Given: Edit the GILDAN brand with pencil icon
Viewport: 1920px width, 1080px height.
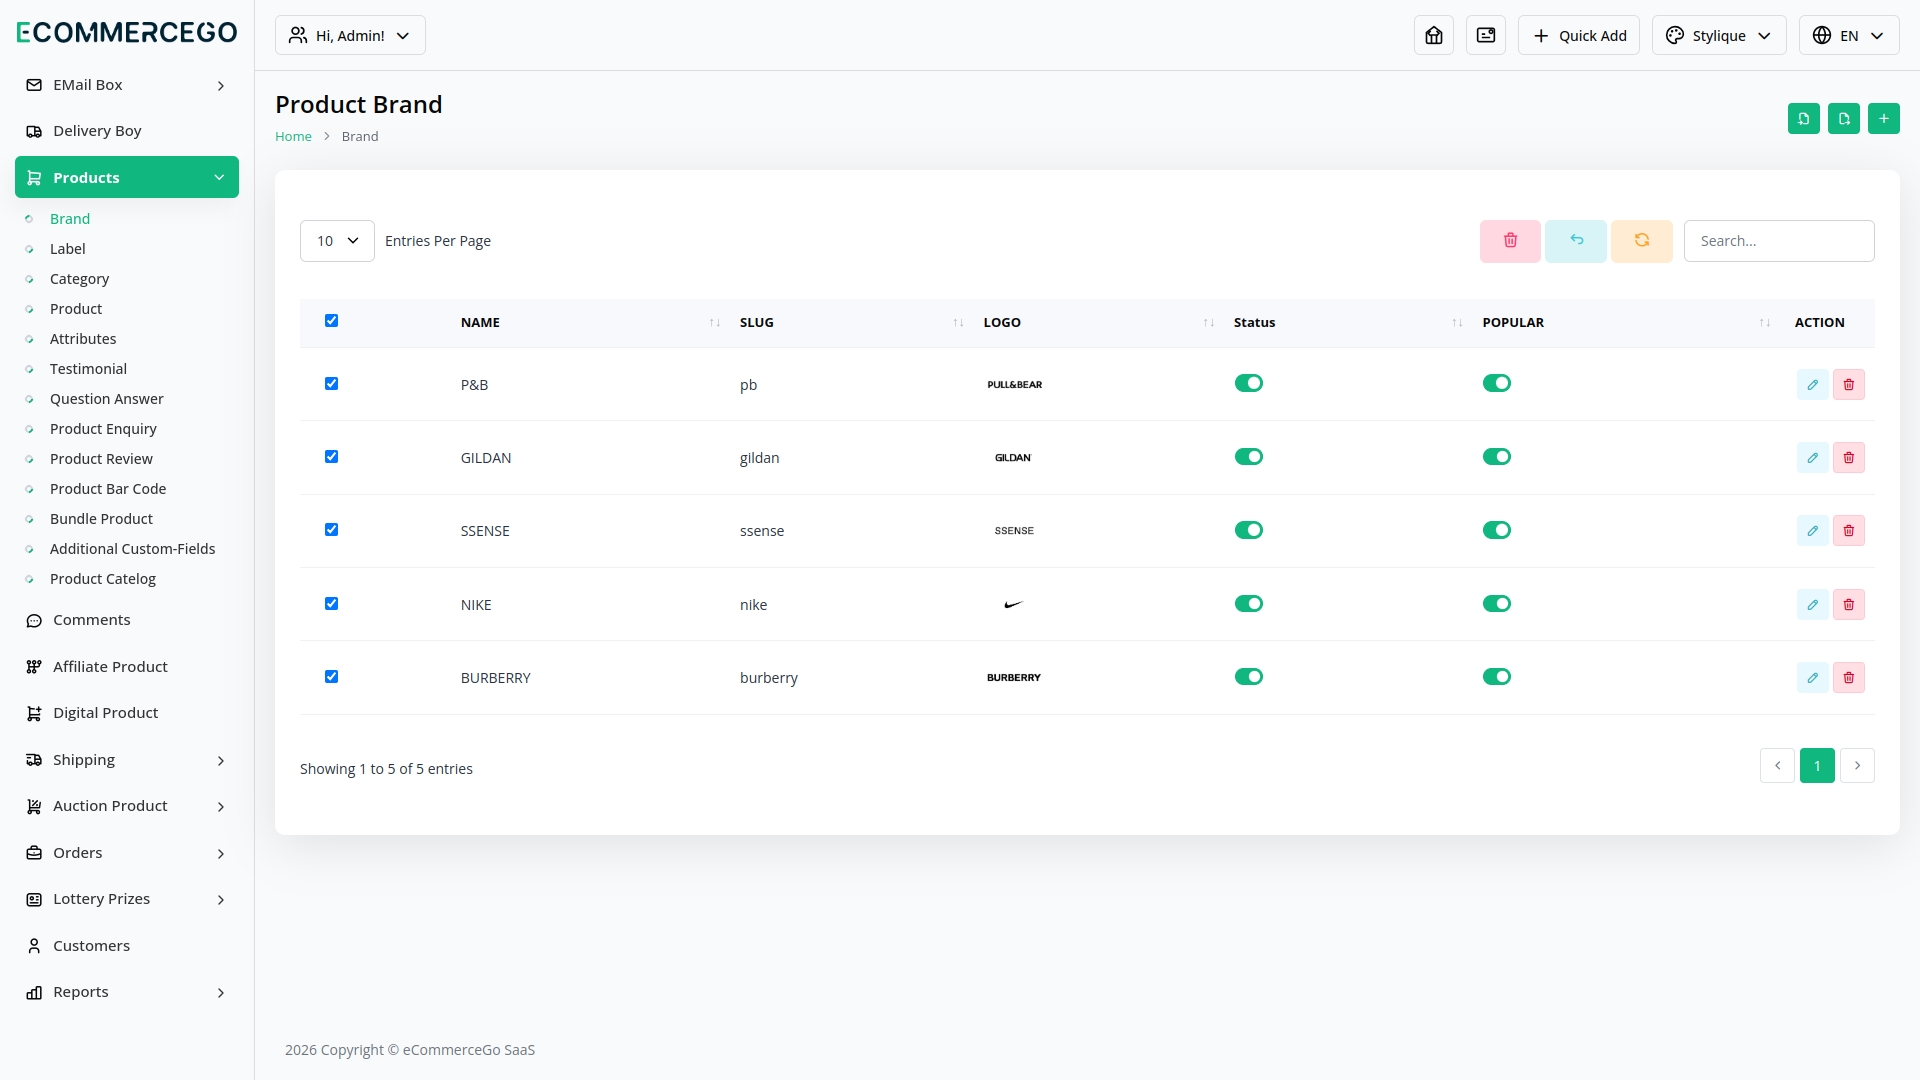Looking at the screenshot, I should click(x=1812, y=458).
